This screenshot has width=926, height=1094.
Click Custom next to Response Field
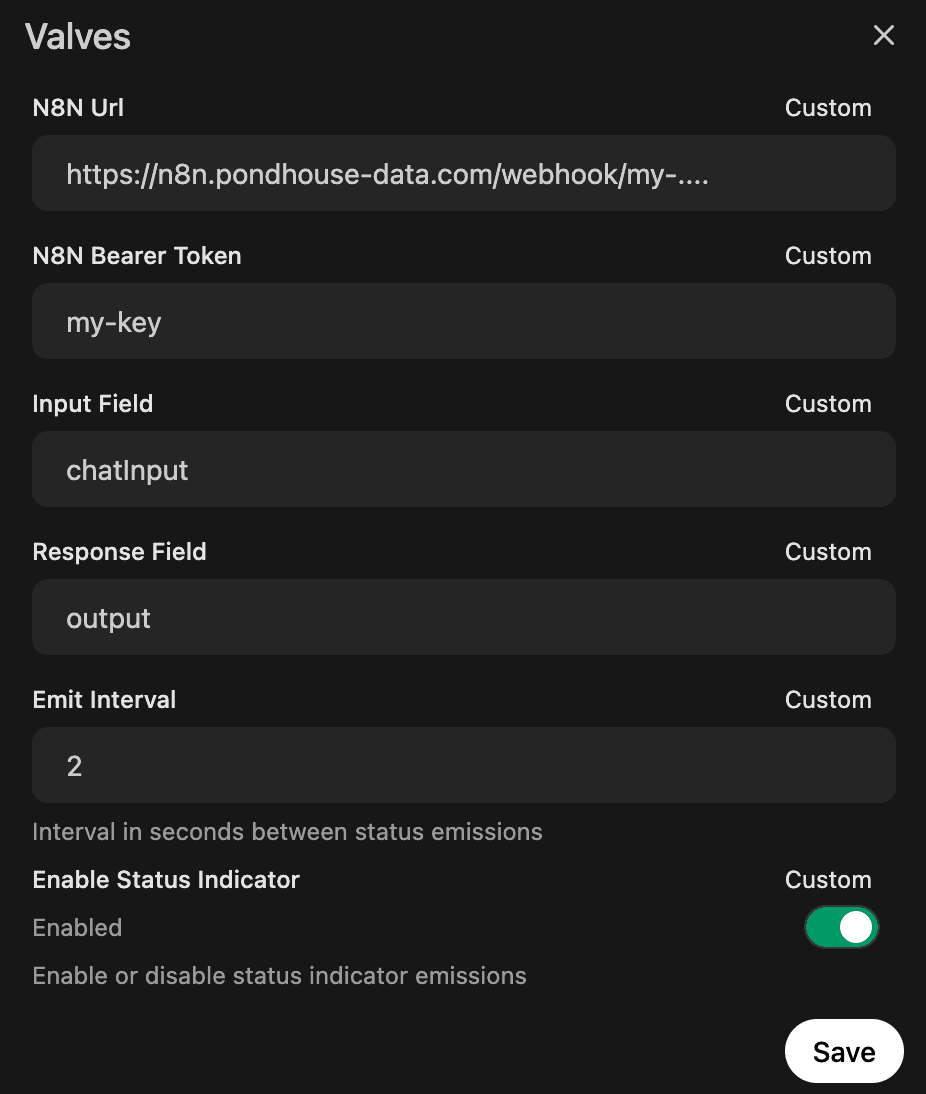[828, 551]
